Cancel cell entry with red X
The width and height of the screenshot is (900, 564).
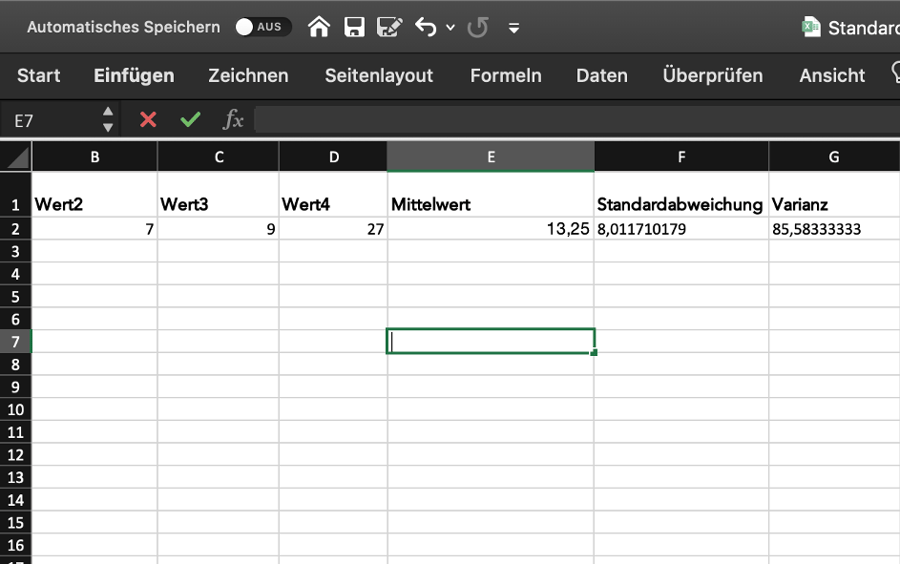pyautogui.click(x=148, y=120)
